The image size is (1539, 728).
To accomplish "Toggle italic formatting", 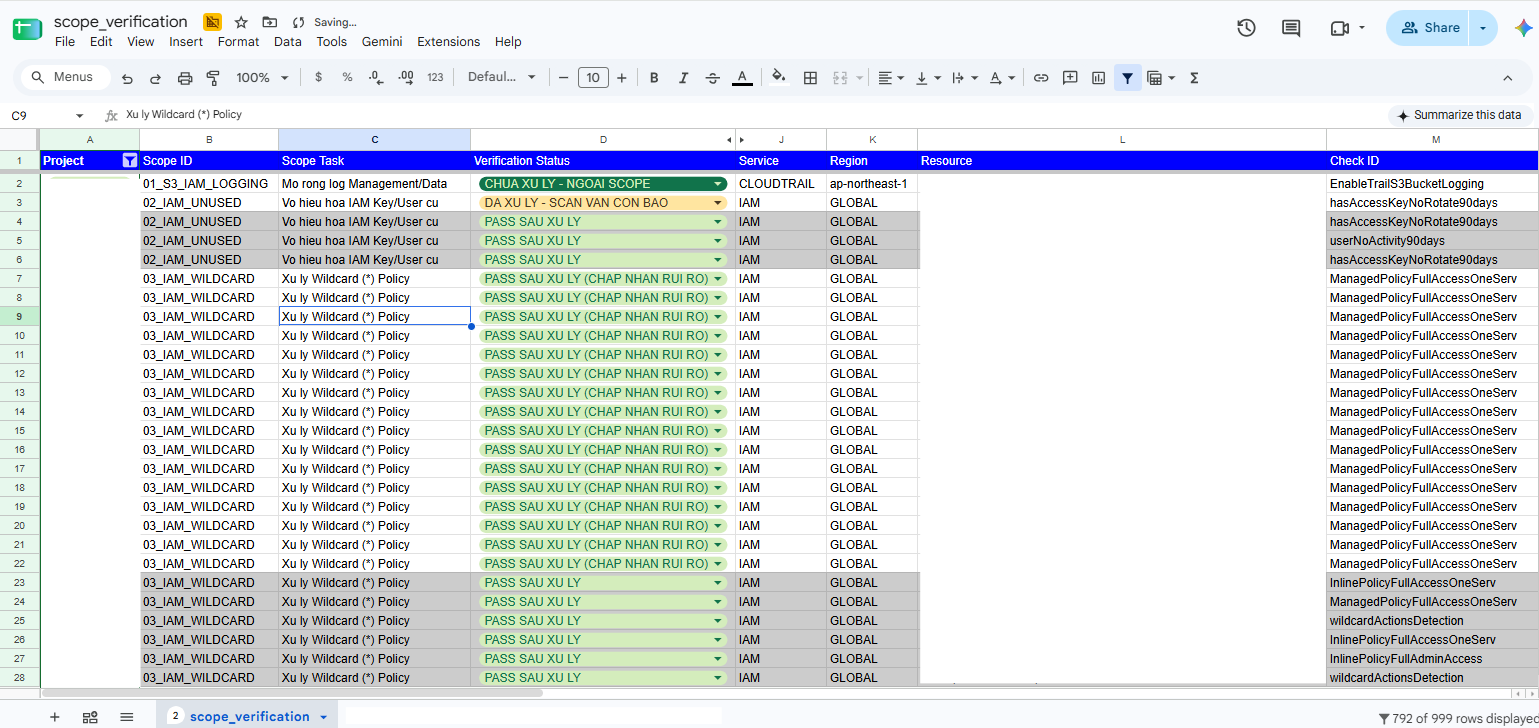I will [684, 77].
